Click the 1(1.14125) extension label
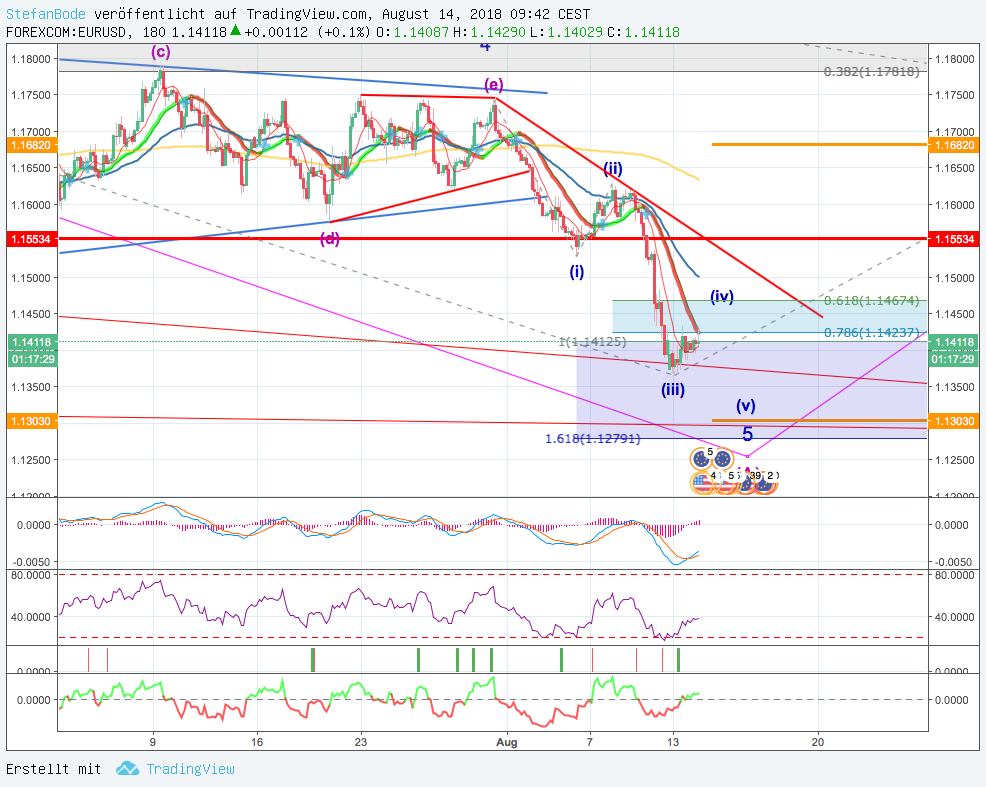The image size is (986, 787). pyautogui.click(x=592, y=341)
